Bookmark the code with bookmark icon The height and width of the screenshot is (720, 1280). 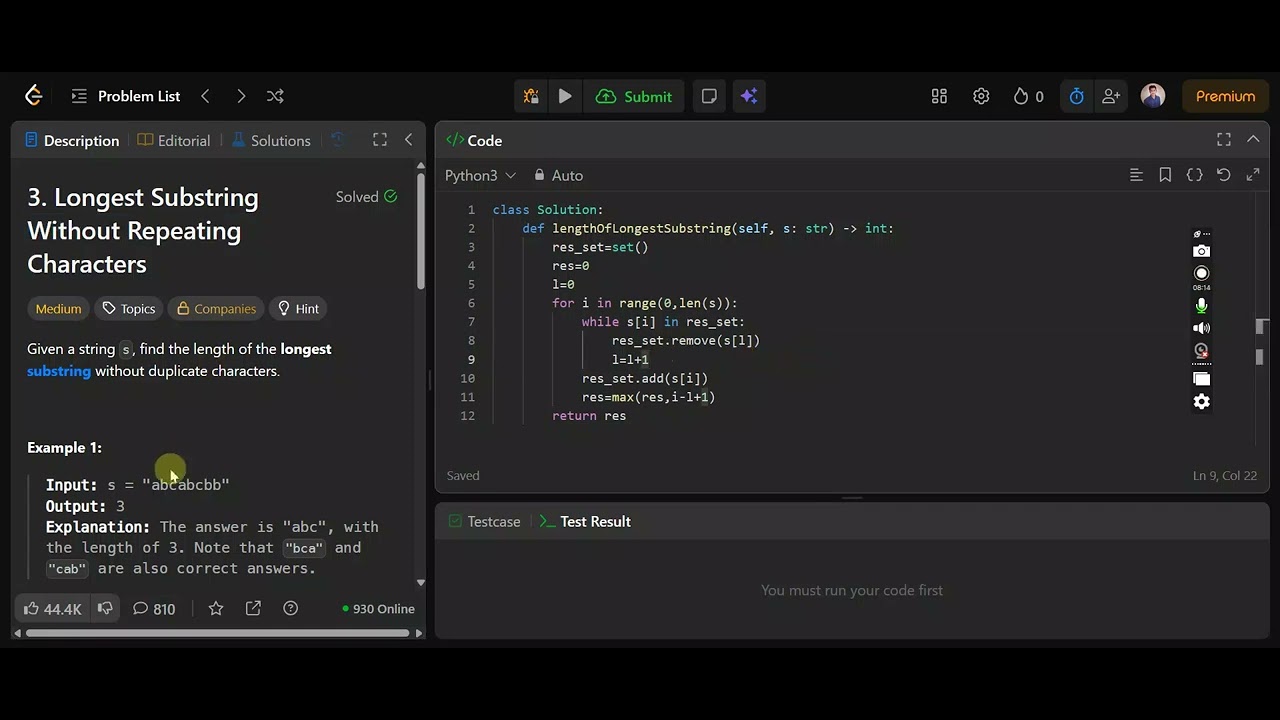click(x=1165, y=175)
